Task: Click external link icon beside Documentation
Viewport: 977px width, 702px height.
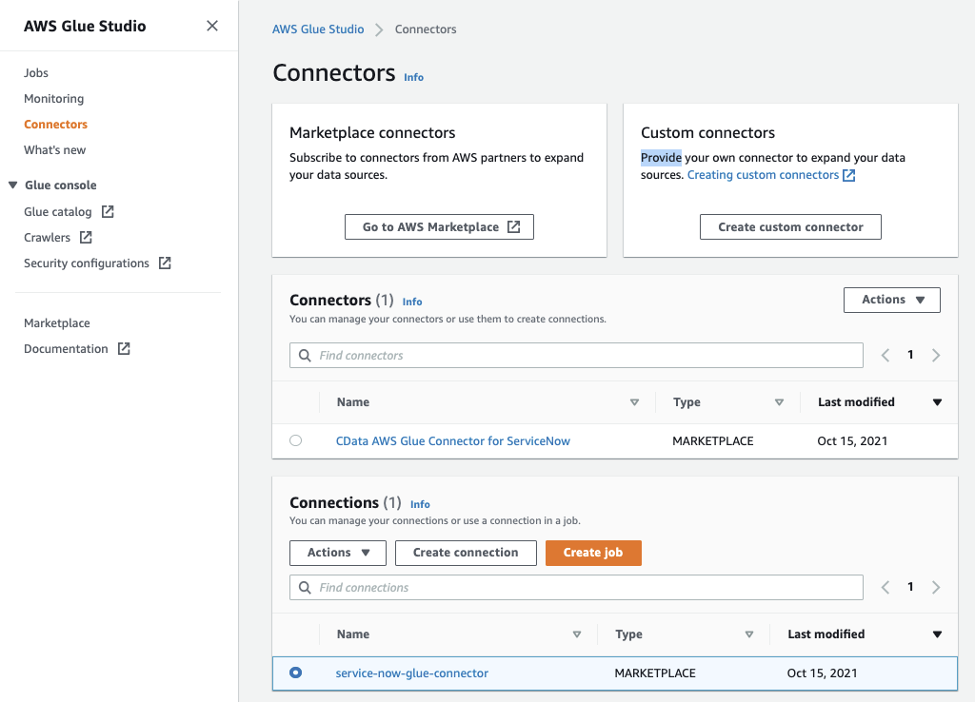Action: pos(124,349)
